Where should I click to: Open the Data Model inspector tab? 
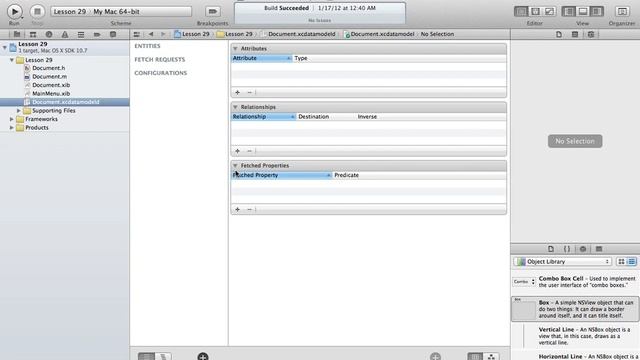[591, 34]
